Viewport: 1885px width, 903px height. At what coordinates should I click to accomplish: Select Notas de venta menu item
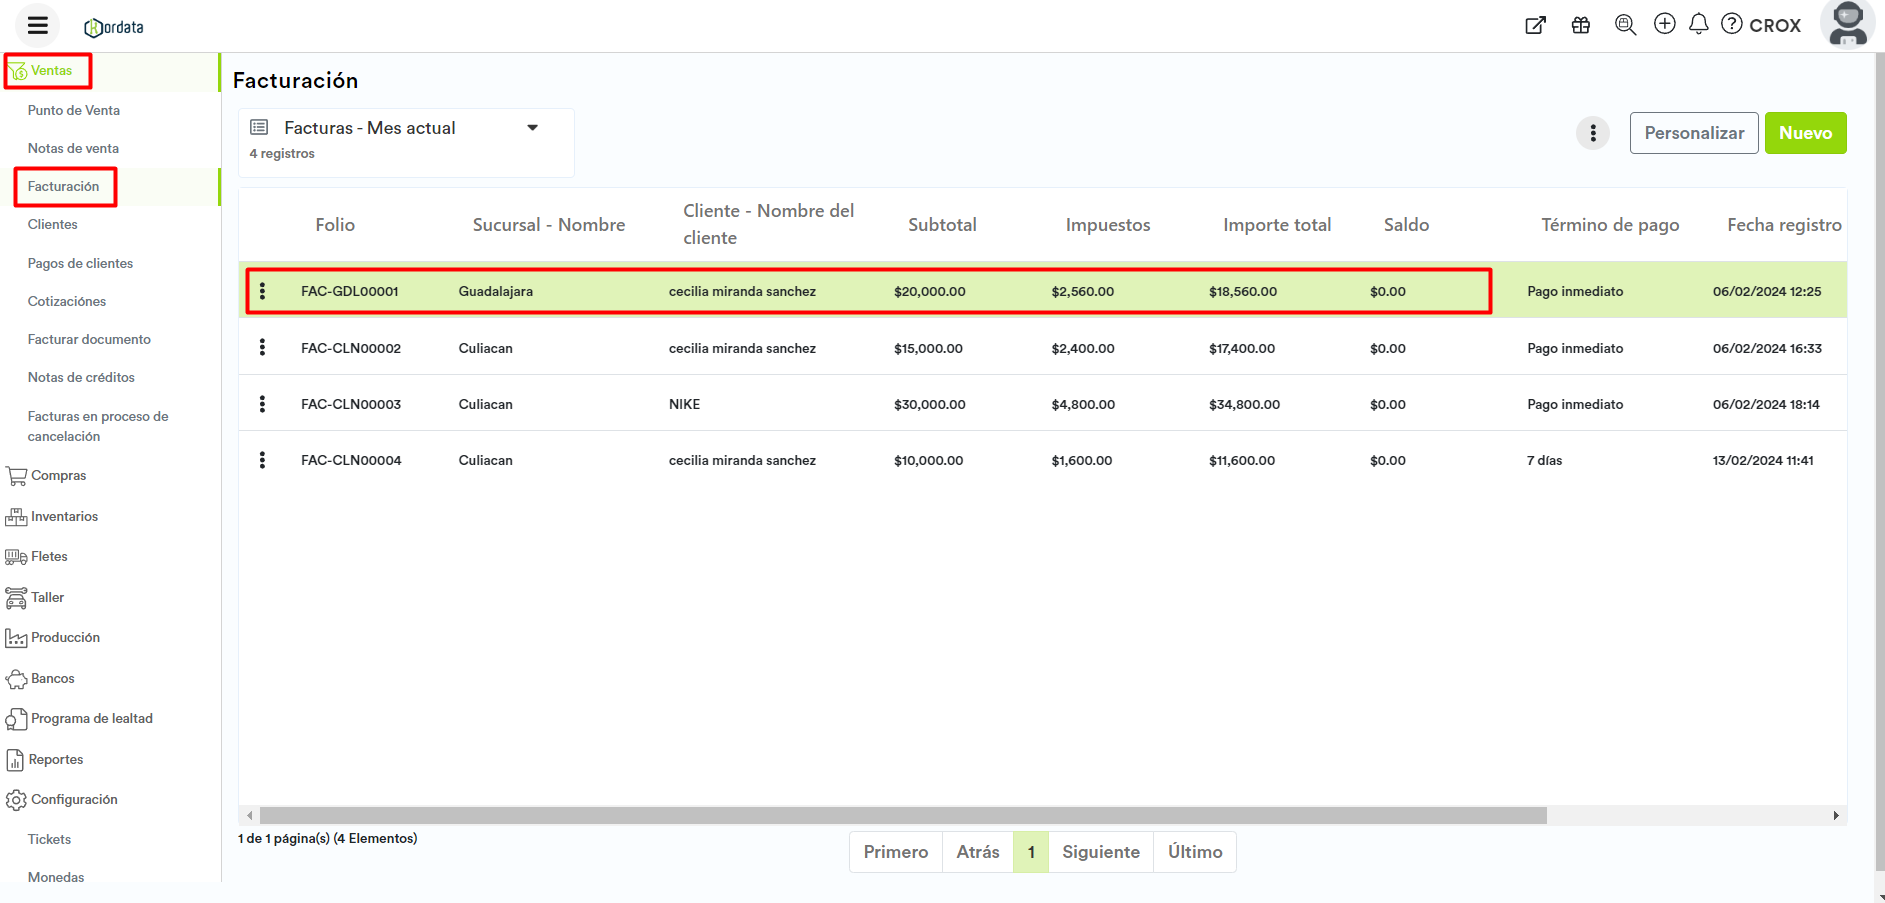73,149
